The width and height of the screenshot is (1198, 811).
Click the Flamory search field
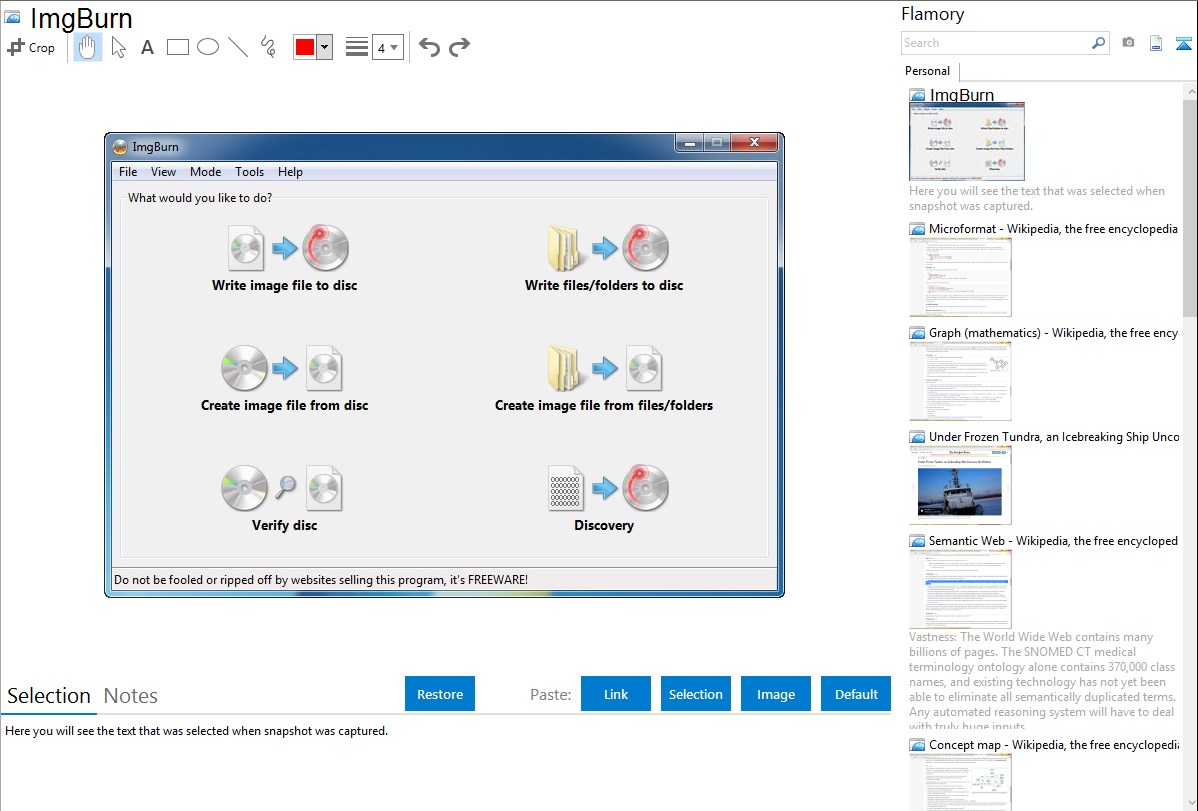(x=996, y=43)
